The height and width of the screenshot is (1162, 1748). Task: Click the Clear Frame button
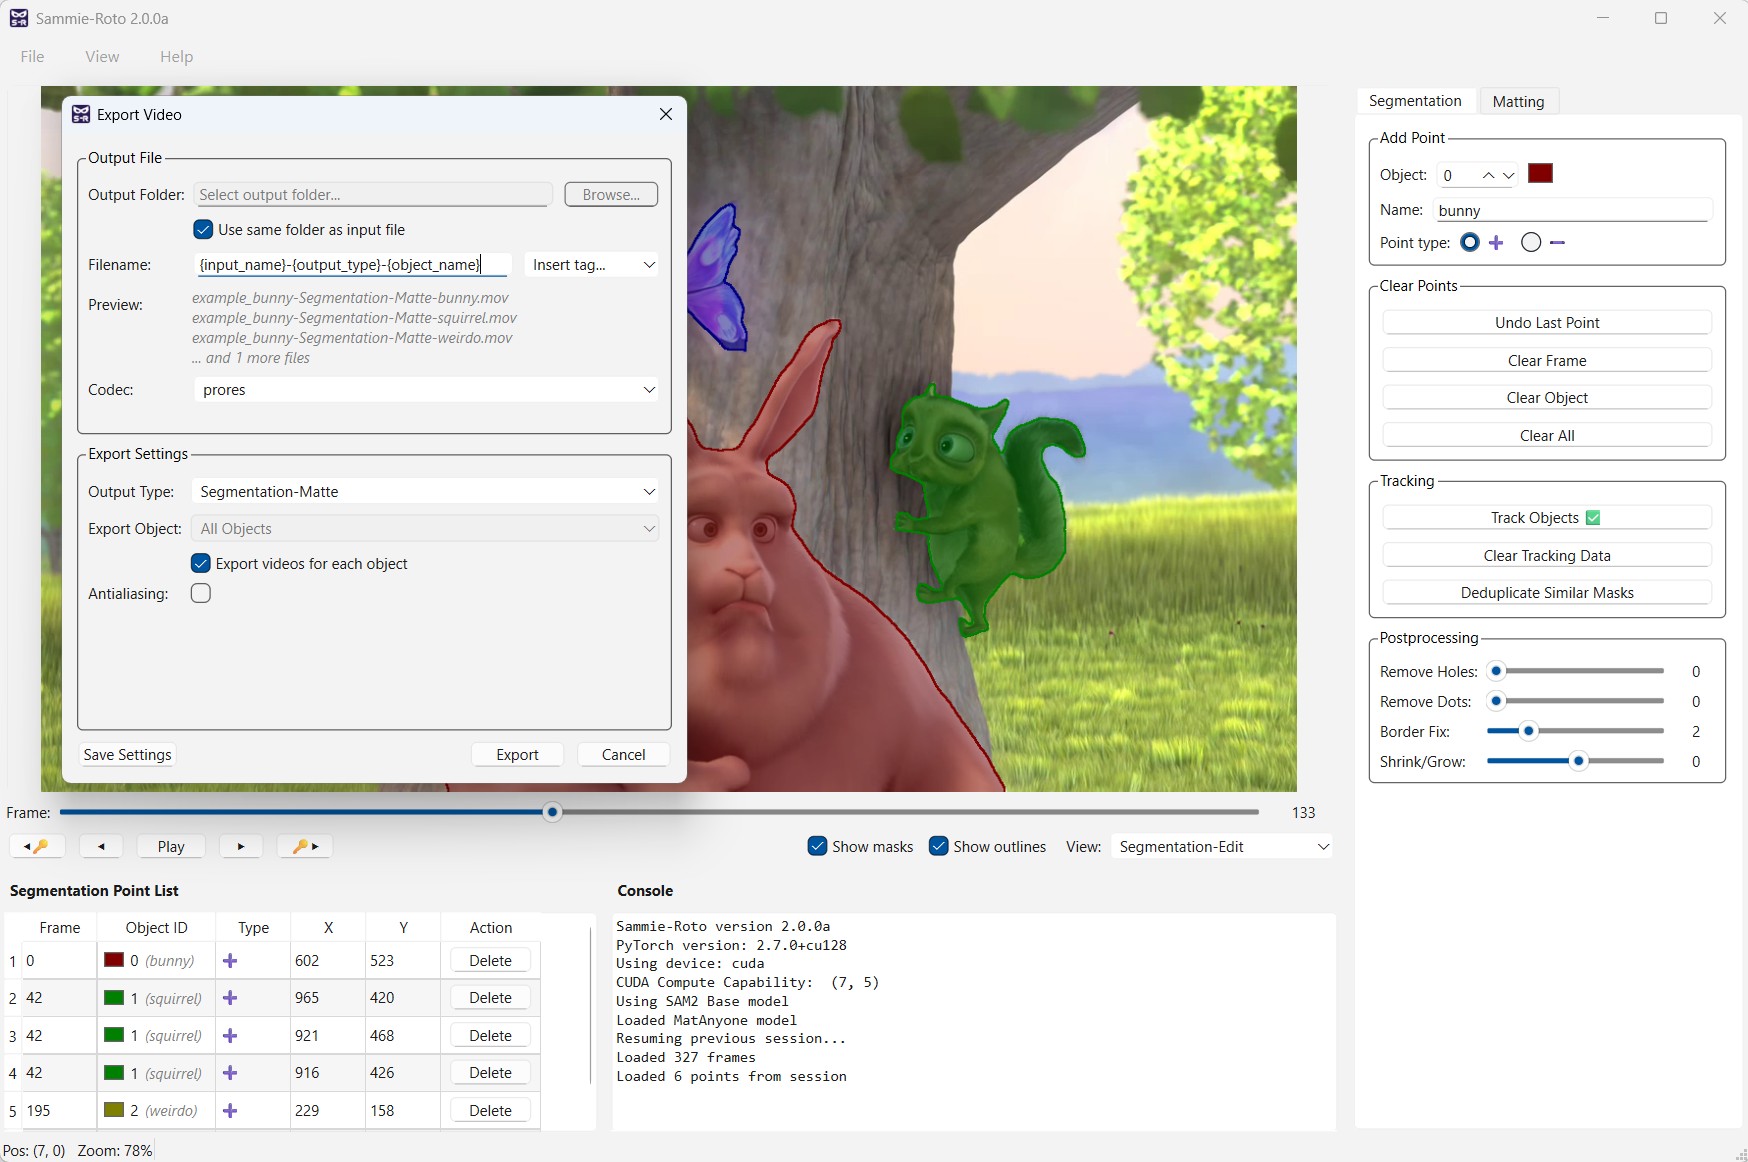click(1547, 360)
